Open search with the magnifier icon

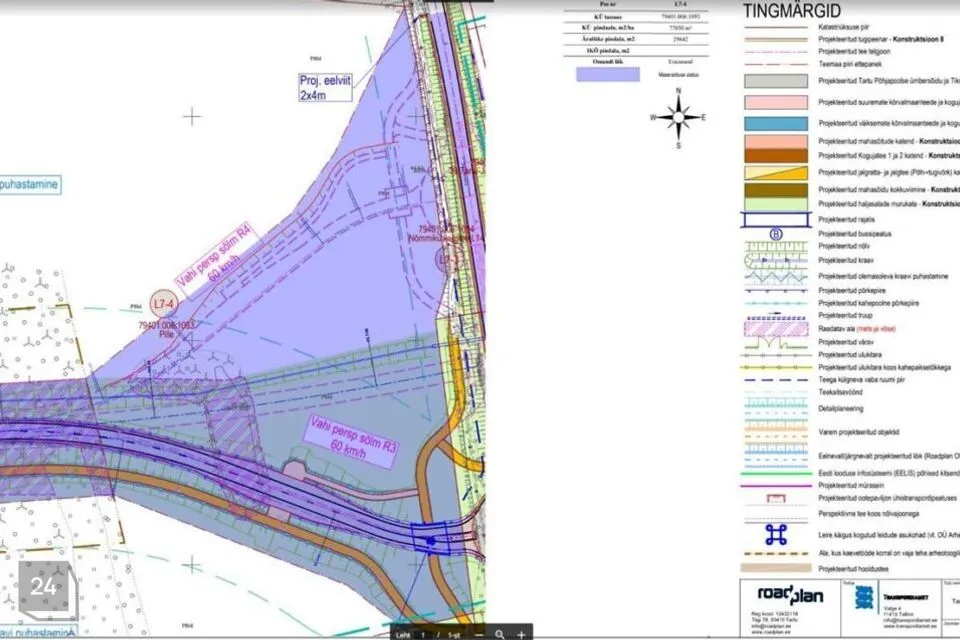(500, 632)
